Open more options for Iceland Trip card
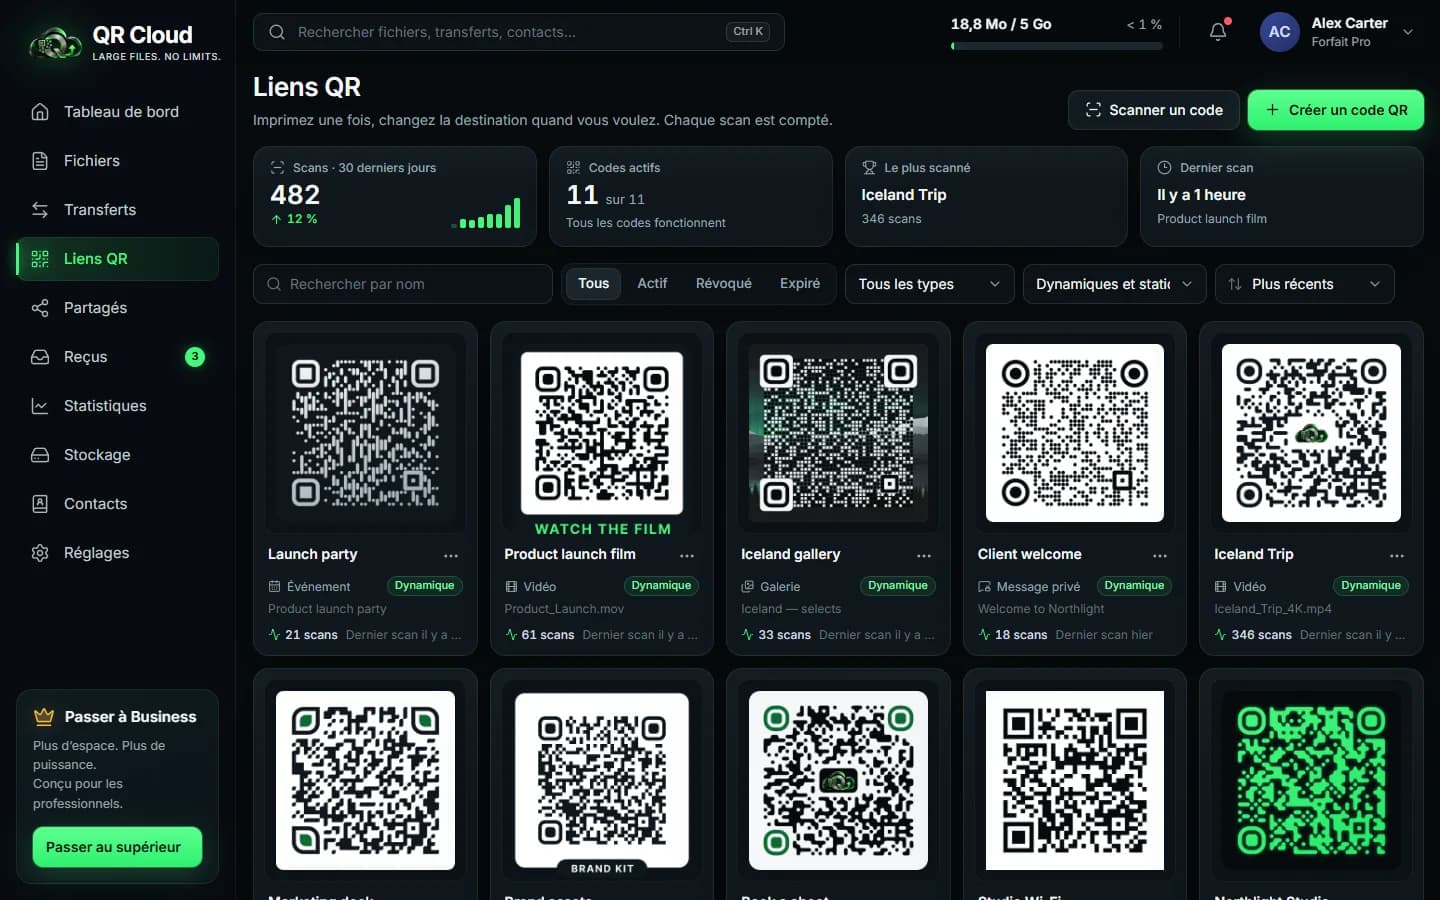 click(1397, 555)
